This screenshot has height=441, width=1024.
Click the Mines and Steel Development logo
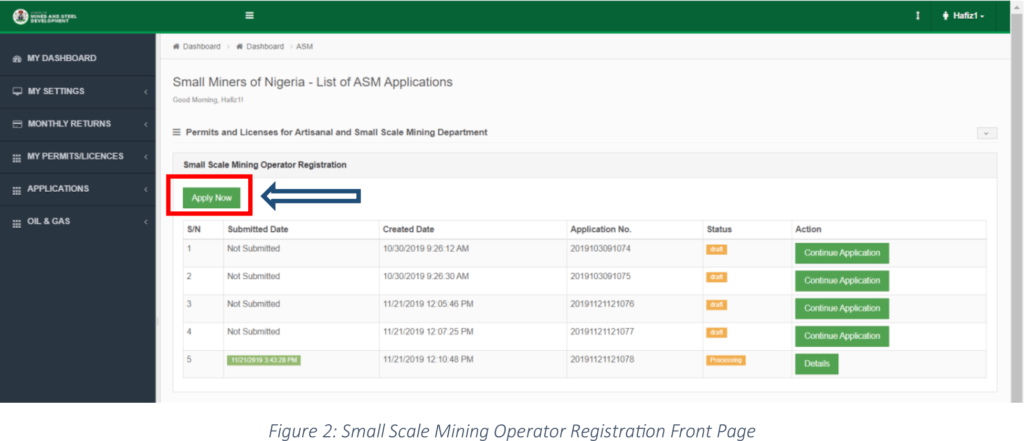(x=43, y=16)
